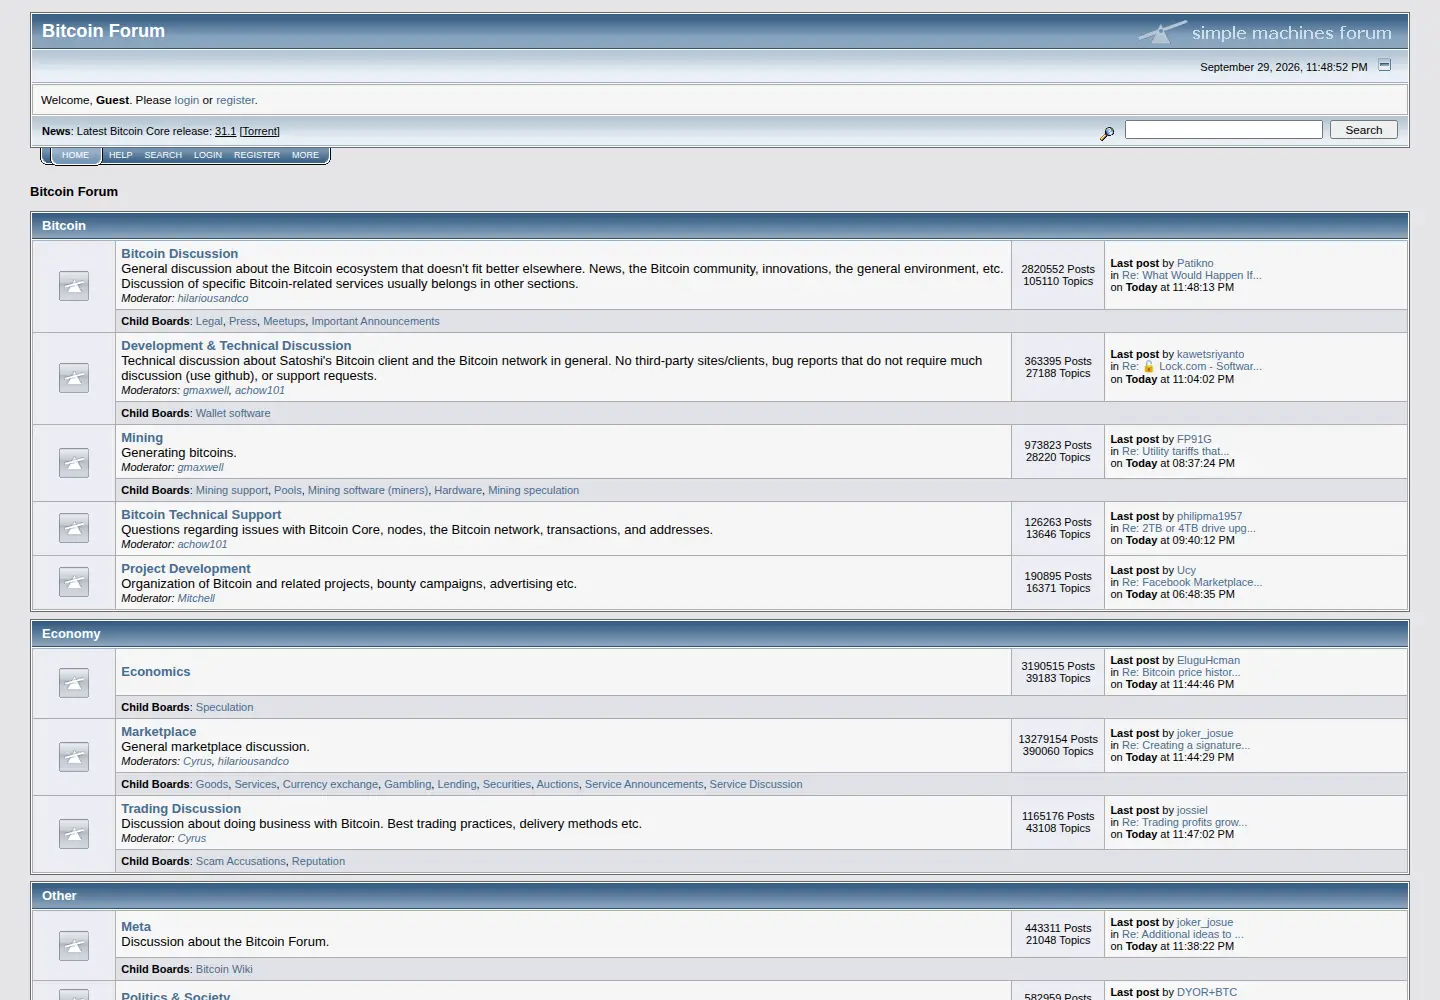
Task: Open the SEARCH menu item
Action: (163, 155)
